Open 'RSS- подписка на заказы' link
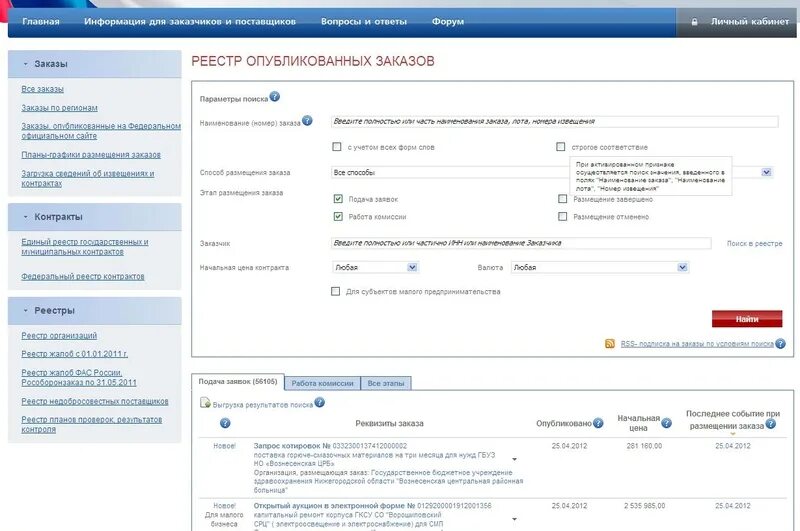This screenshot has height=531, width=800. coord(697,344)
